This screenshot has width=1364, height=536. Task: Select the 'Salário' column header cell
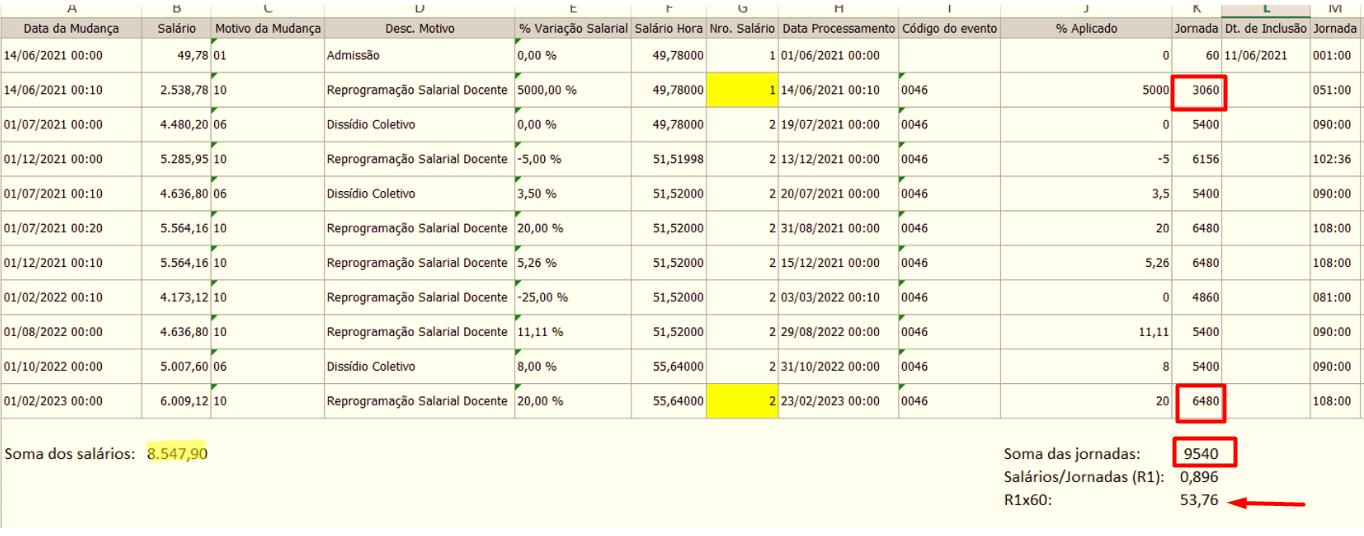click(177, 29)
